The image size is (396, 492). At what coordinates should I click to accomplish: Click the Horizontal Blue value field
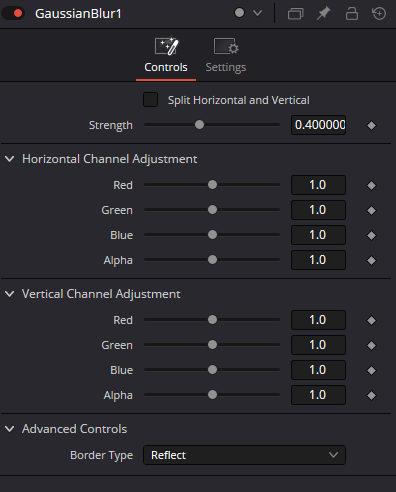[318, 235]
